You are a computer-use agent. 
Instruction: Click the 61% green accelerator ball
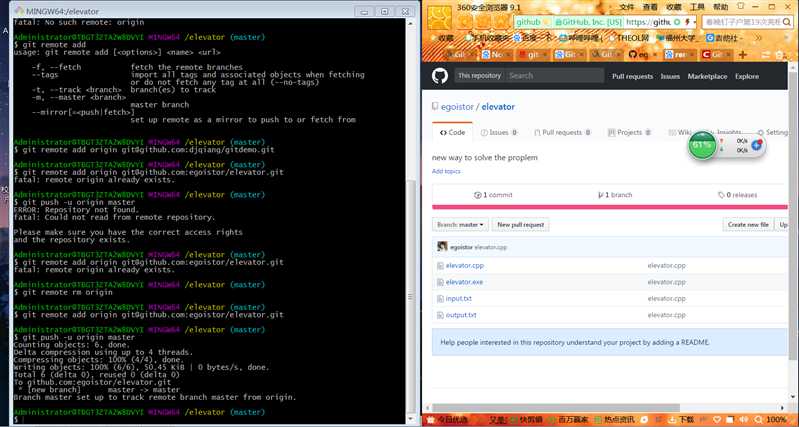coord(703,145)
